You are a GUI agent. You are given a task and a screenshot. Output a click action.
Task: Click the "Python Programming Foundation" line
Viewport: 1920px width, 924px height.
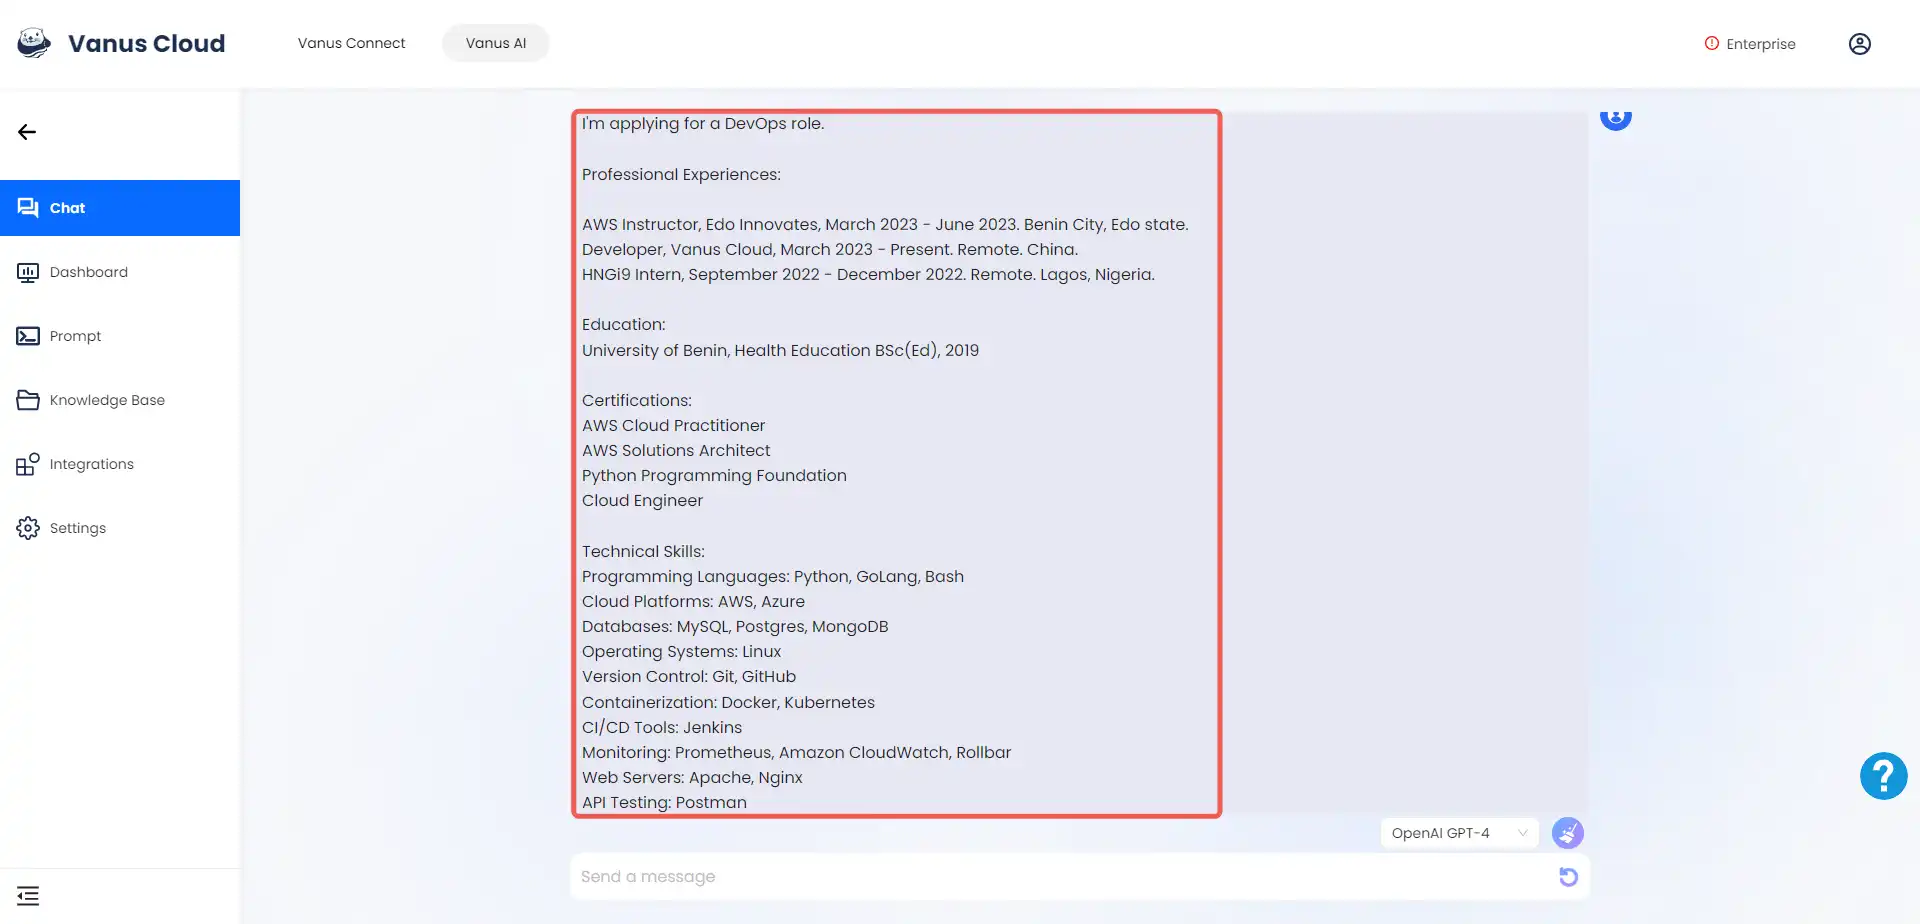[x=714, y=475]
